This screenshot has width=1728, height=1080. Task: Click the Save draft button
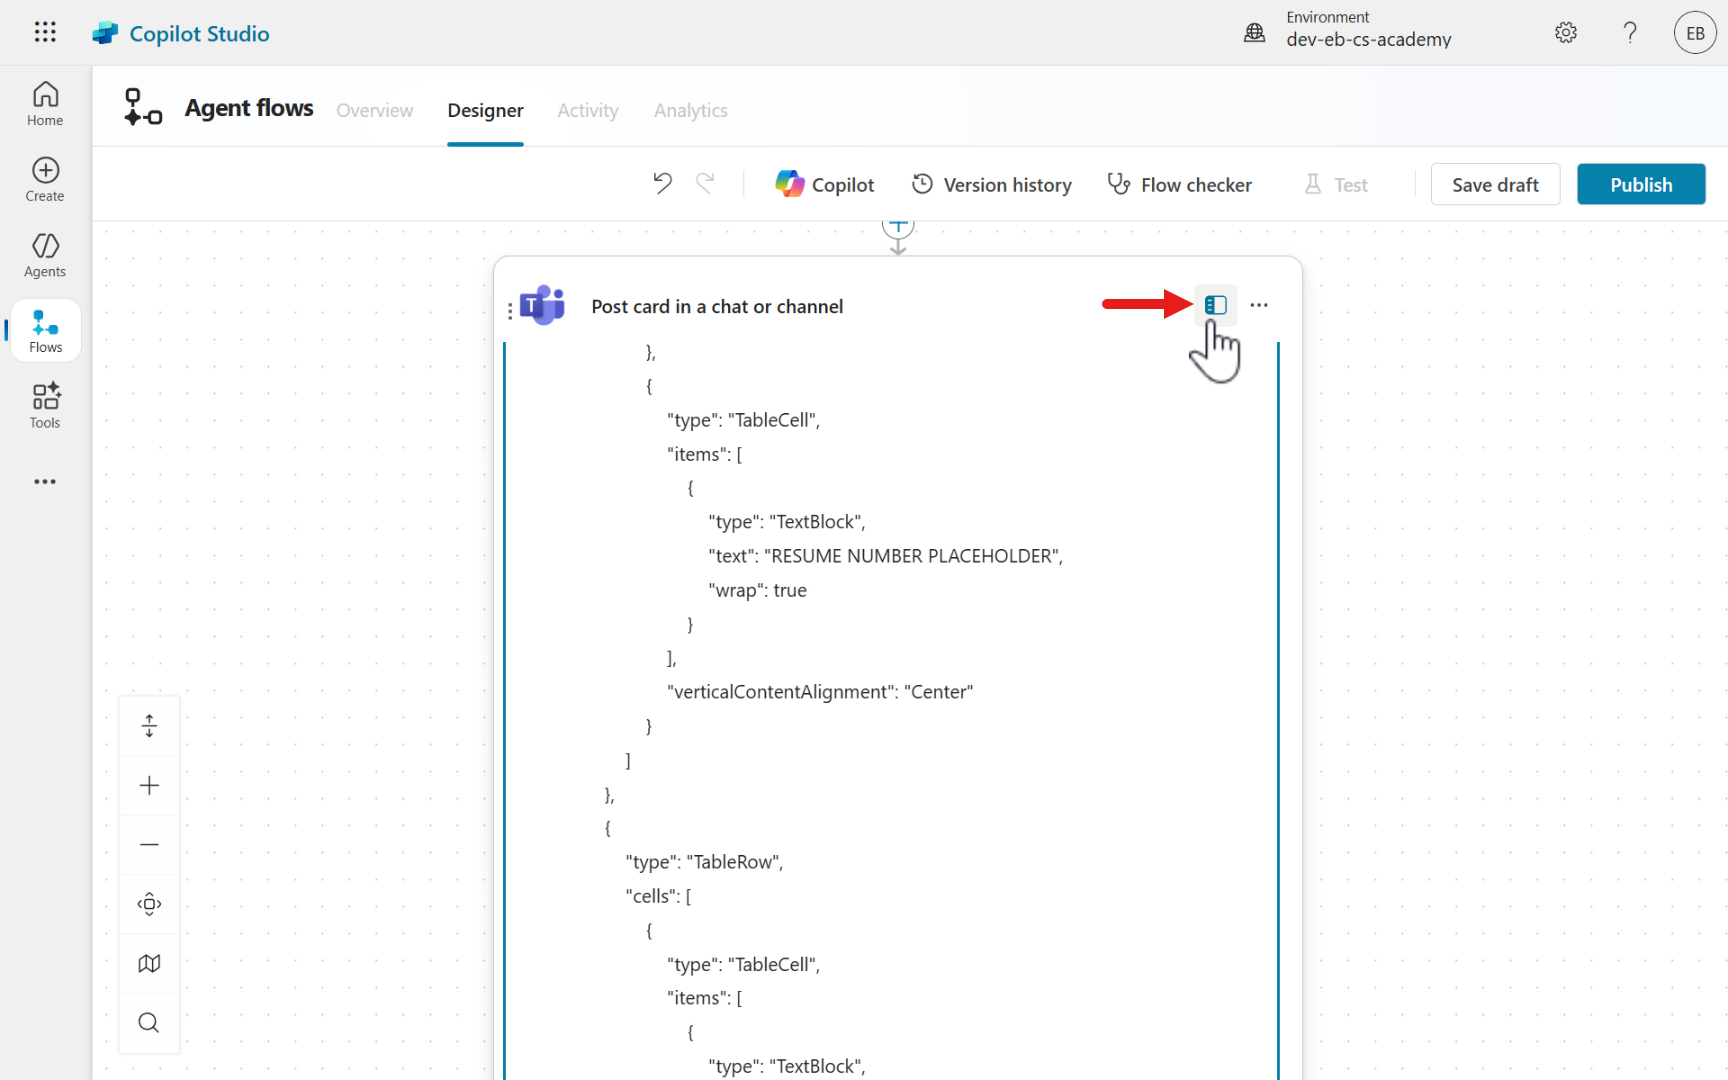(x=1495, y=184)
